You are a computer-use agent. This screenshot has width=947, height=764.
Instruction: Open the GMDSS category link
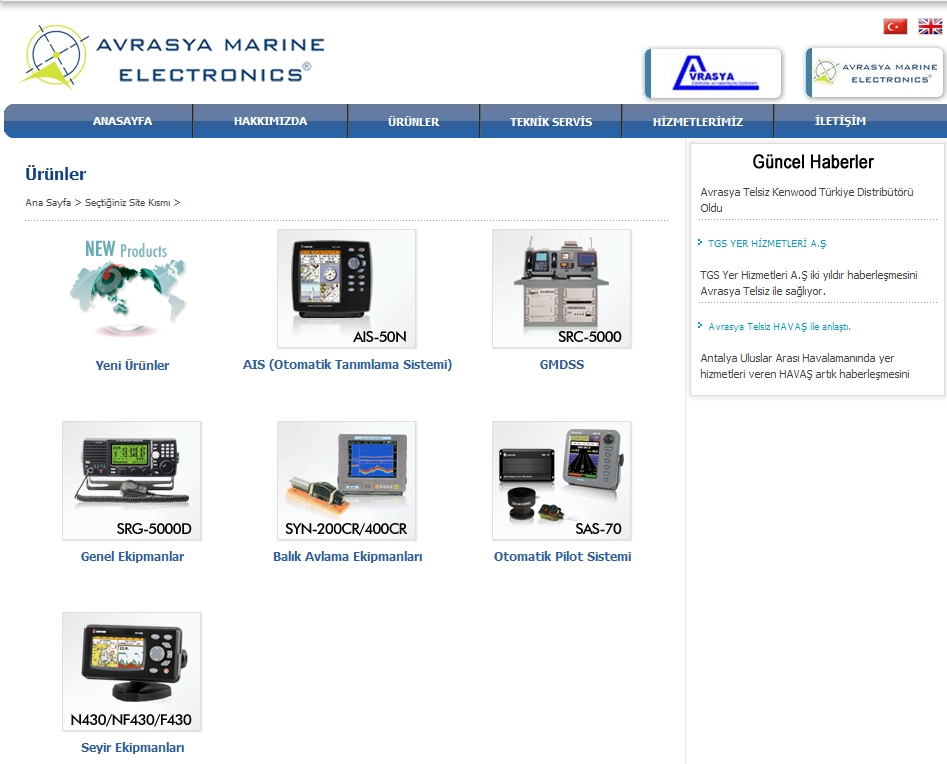(x=562, y=365)
